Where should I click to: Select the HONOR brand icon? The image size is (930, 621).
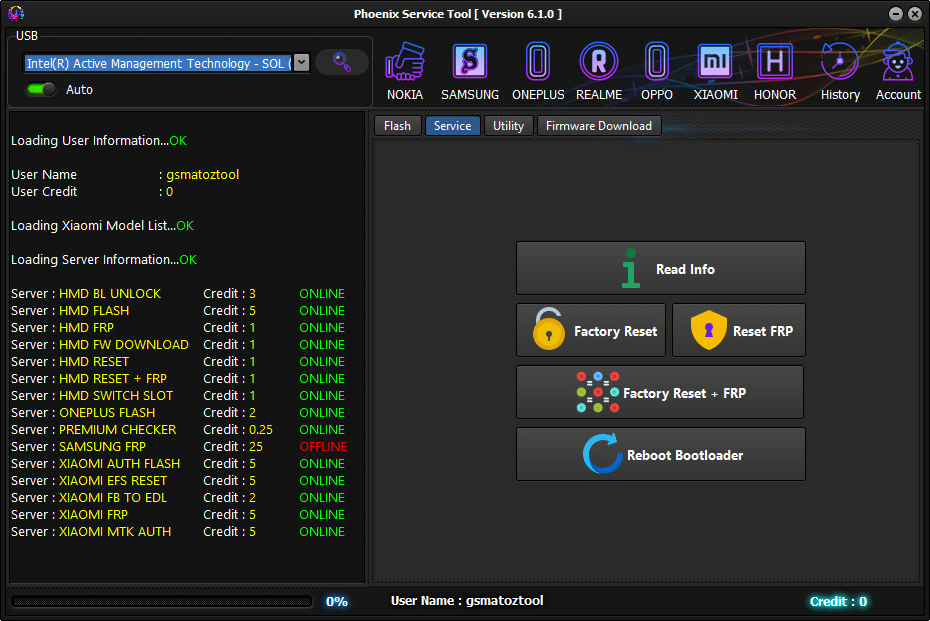point(774,68)
